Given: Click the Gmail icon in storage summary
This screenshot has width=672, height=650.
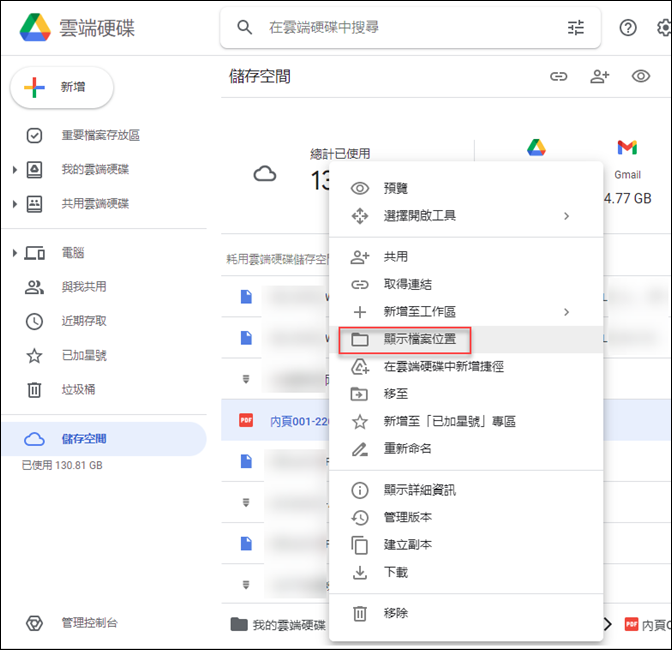Looking at the screenshot, I should [627, 147].
